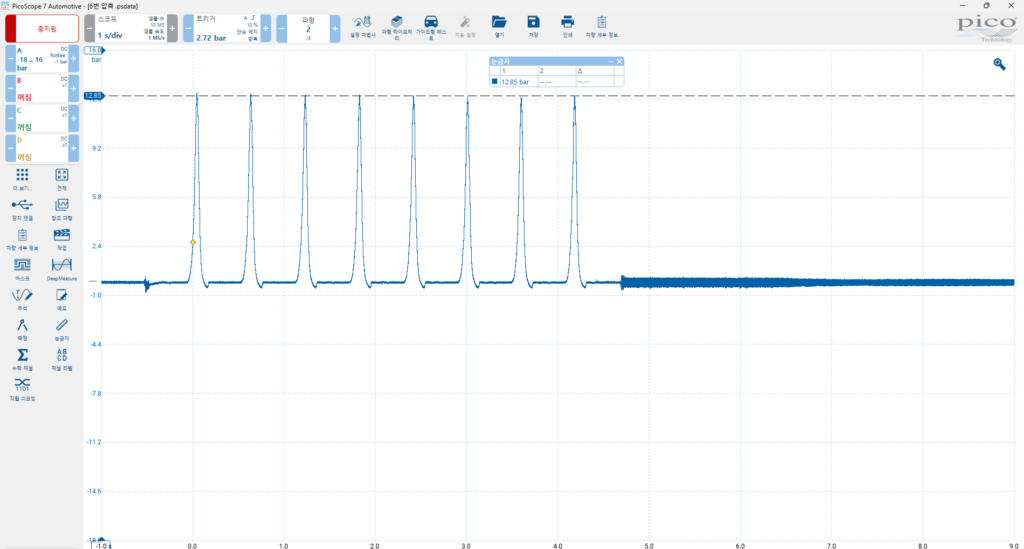1024x549 pixels.
Task: Select the Math channel sigma icon
Action: [x=22, y=355]
